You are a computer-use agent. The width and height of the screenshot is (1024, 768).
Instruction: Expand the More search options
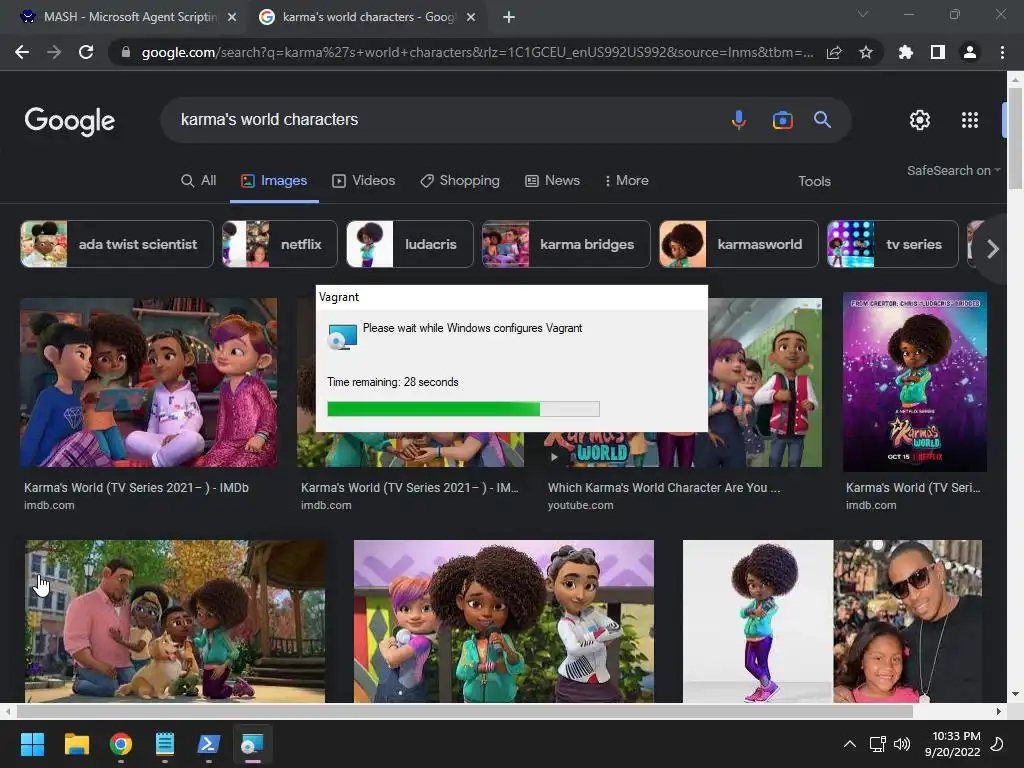[x=626, y=181]
